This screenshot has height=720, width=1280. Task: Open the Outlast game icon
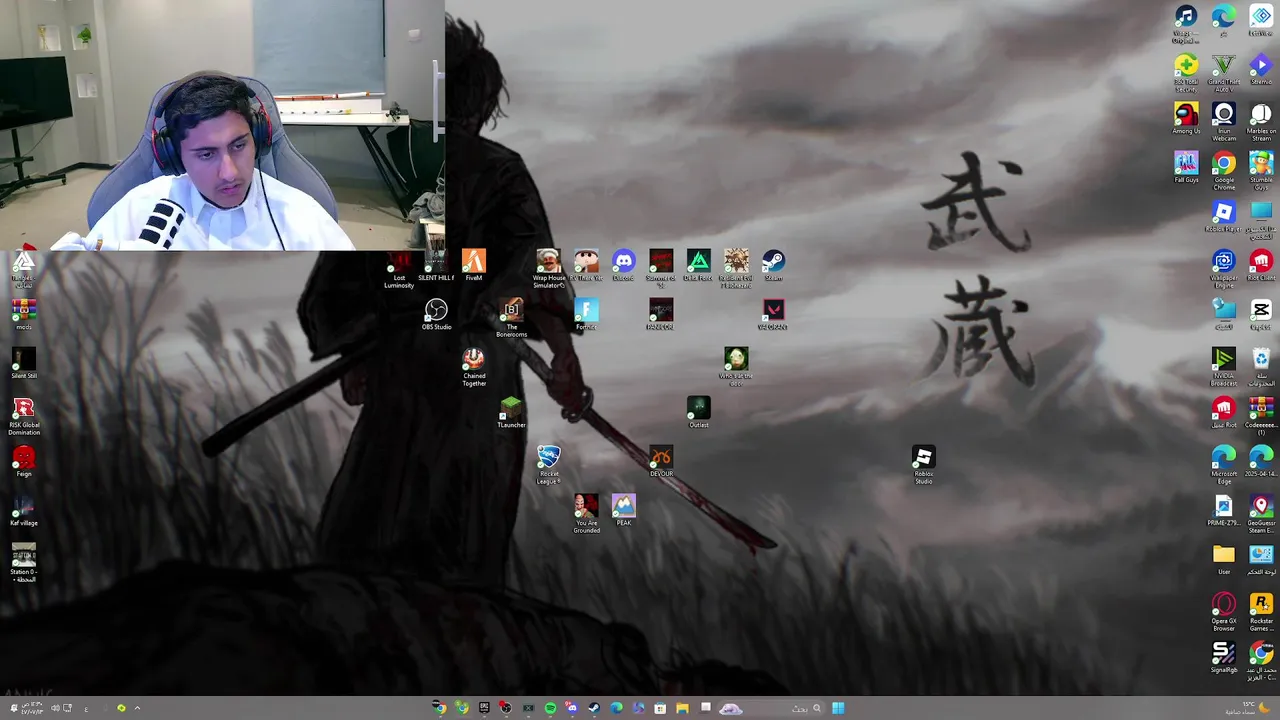pos(698,412)
